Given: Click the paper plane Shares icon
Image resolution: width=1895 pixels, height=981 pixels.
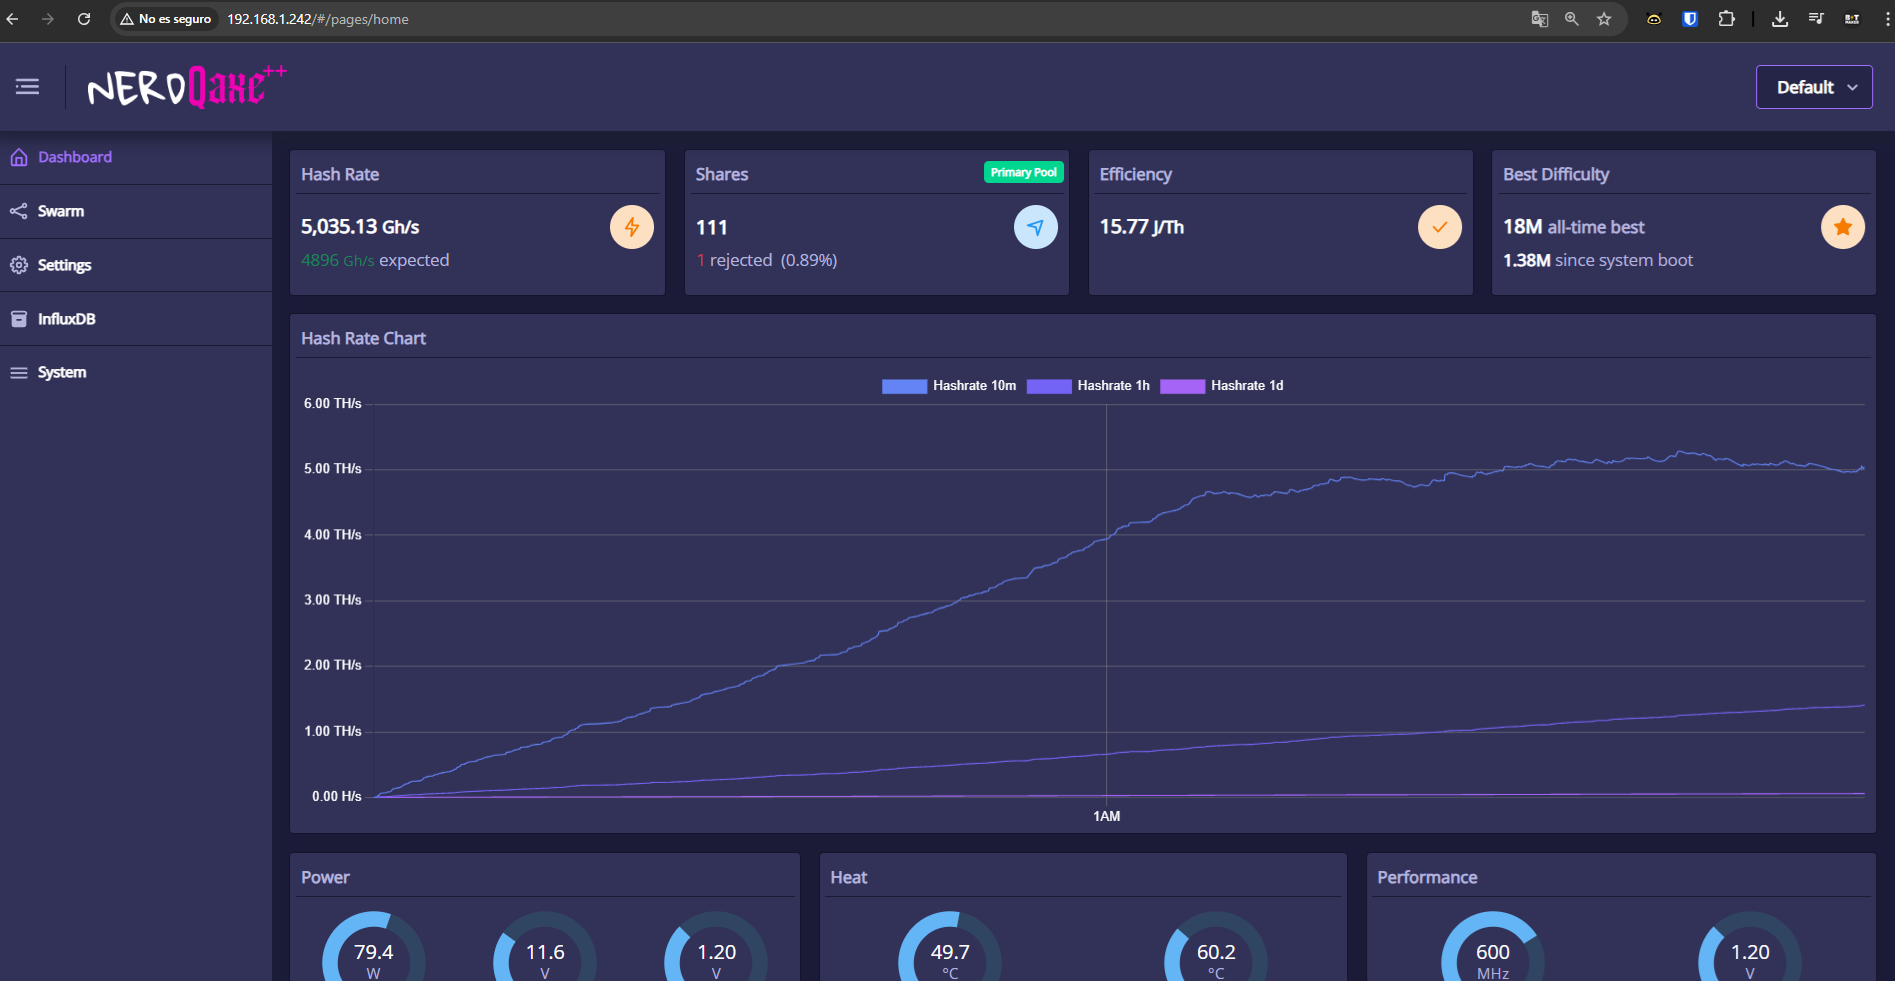Looking at the screenshot, I should pos(1035,228).
